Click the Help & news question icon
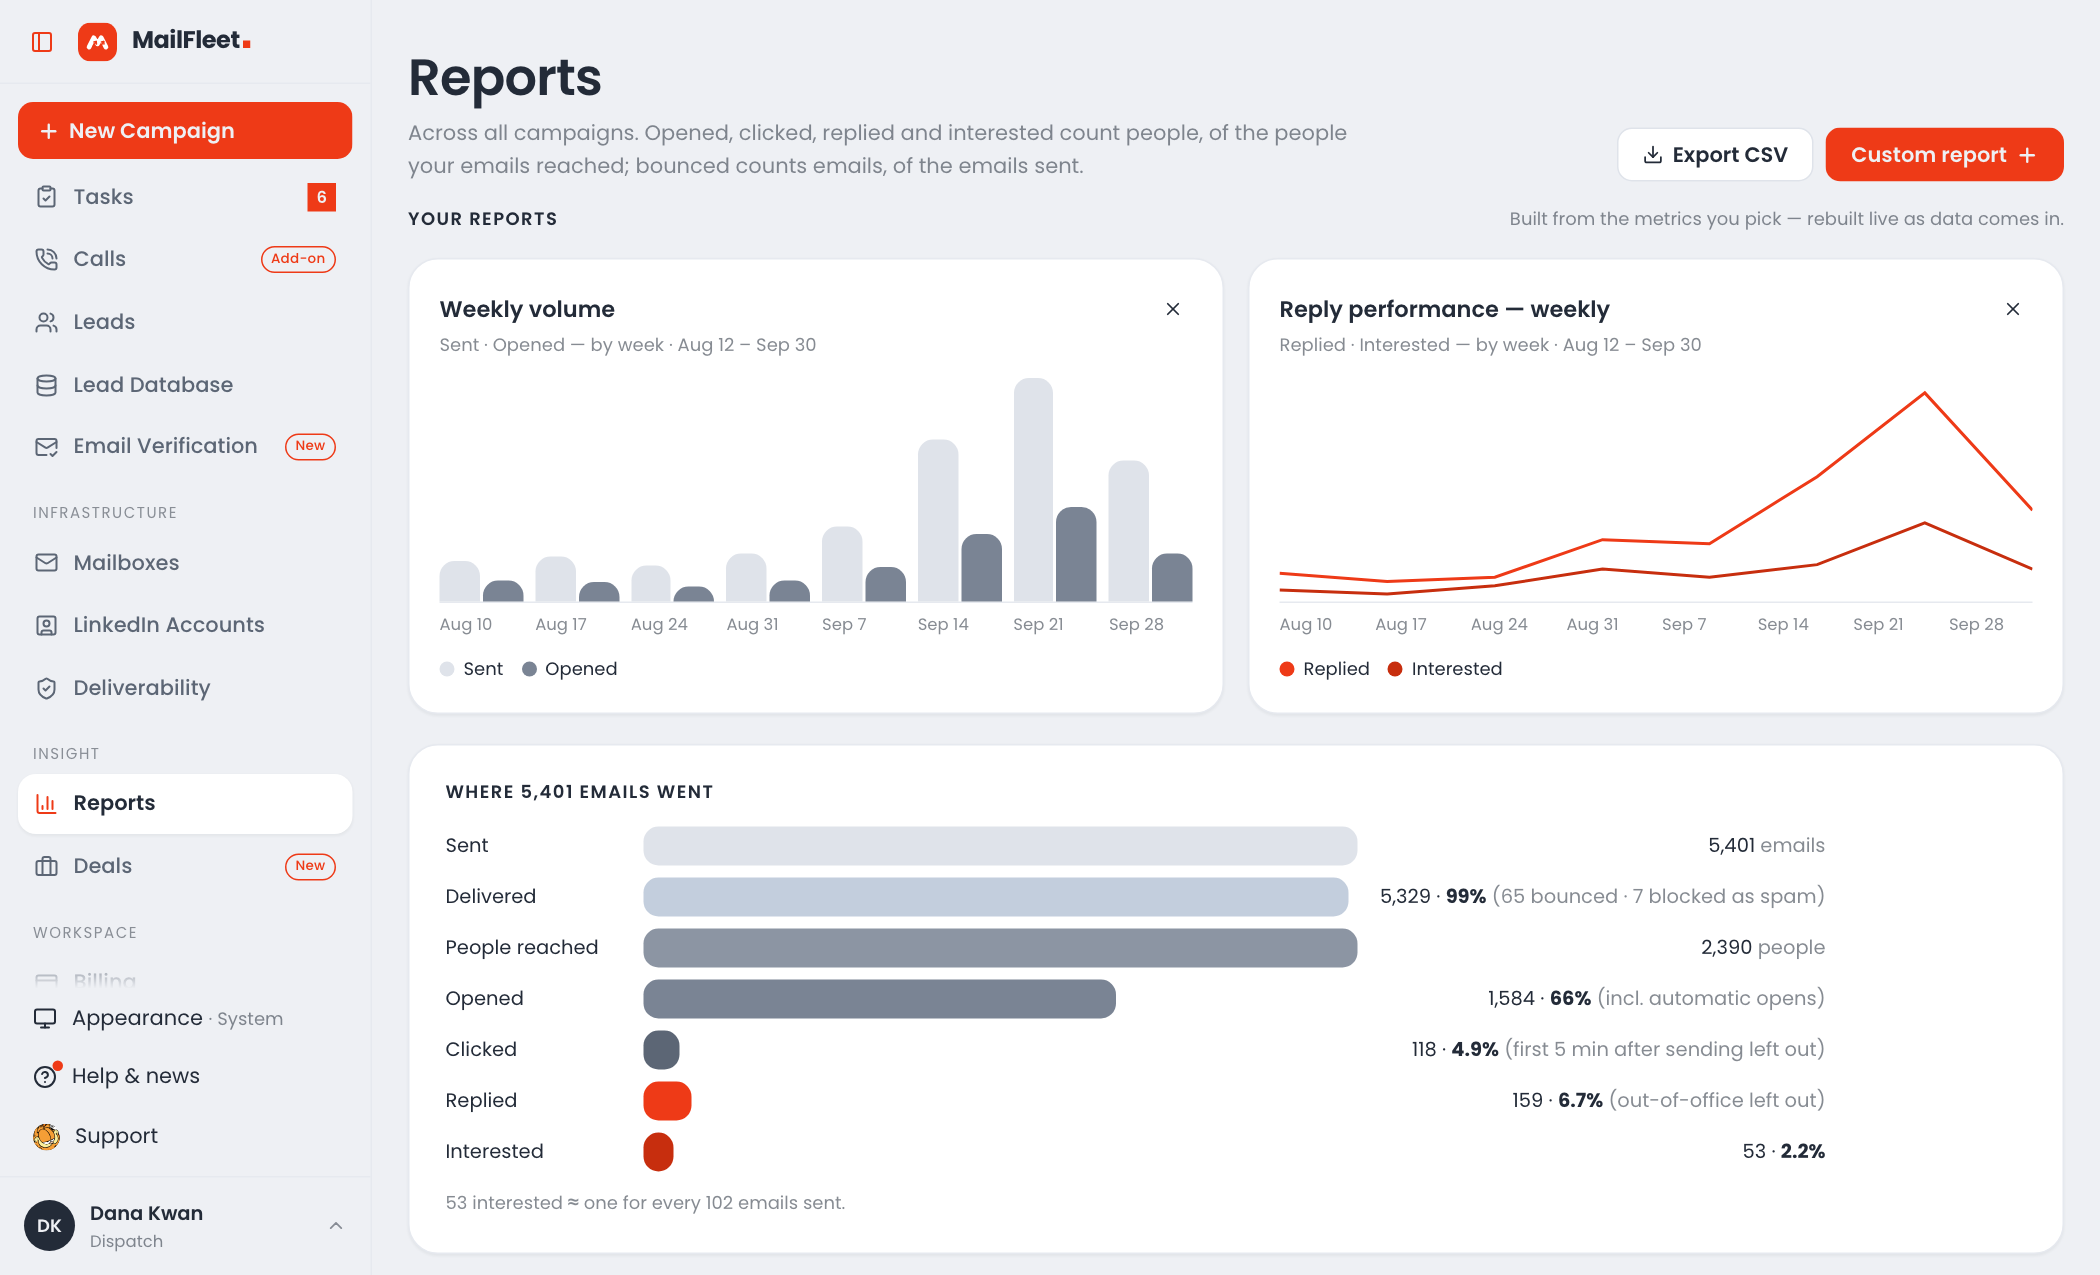 coord(45,1076)
